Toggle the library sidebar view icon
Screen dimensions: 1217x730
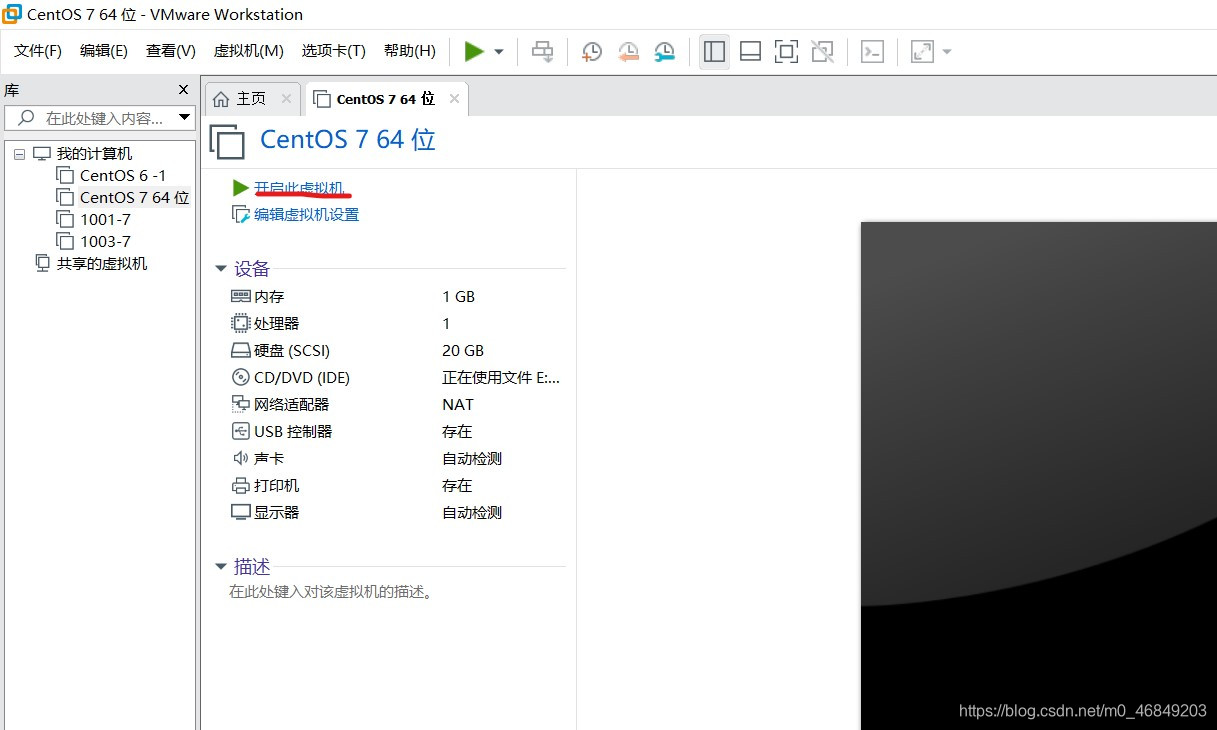[714, 51]
